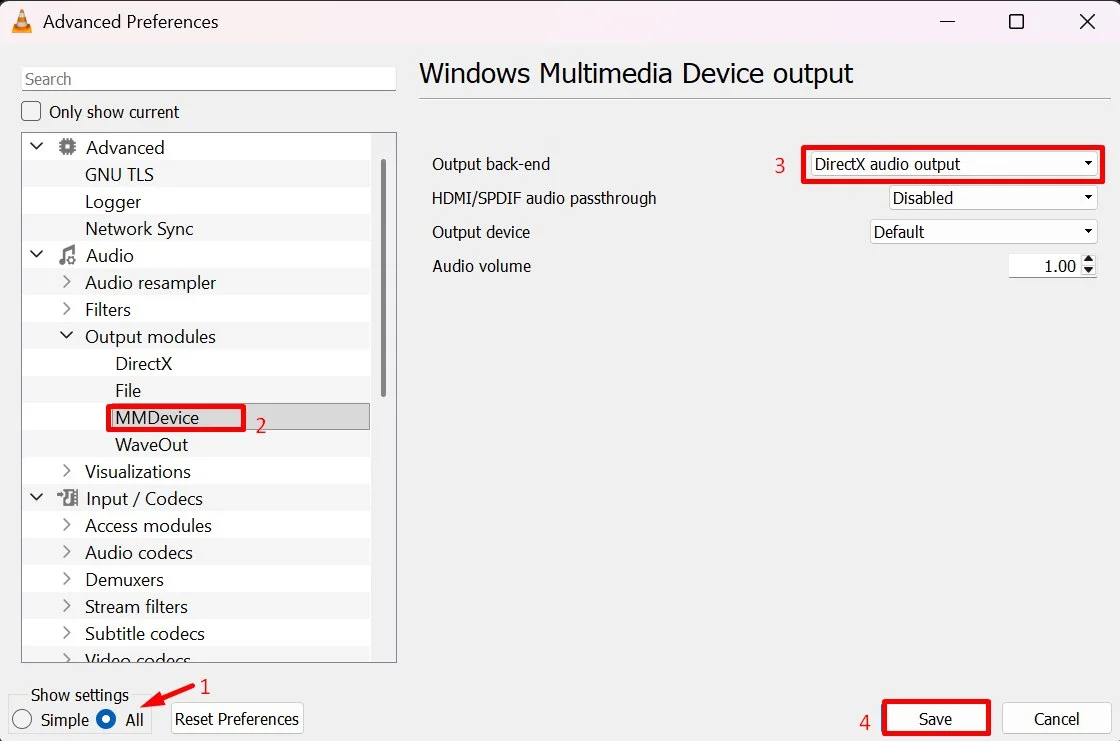Select the WaveOut output module
Screen dimensions: 1120x741
pyautogui.click(x=151, y=444)
